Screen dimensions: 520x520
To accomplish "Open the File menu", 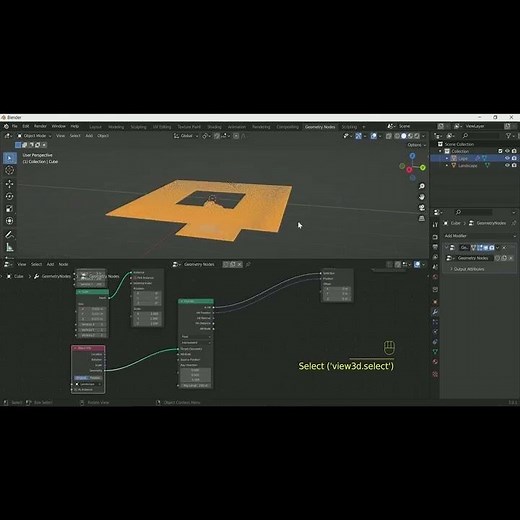I will (x=15, y=126).
